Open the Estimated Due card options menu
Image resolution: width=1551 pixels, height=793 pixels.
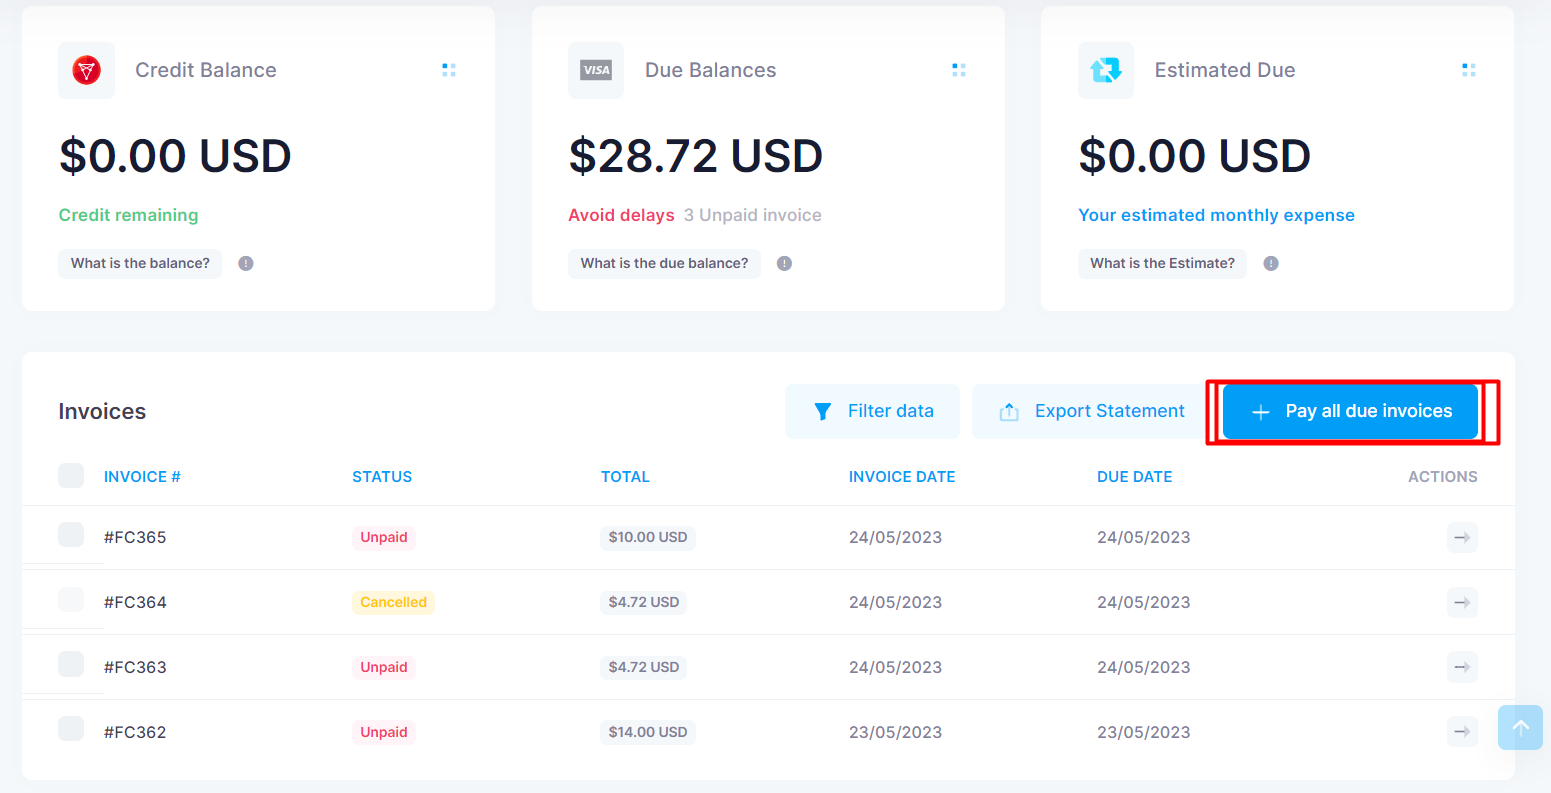pyautogui.click(x=1469, y=70)
